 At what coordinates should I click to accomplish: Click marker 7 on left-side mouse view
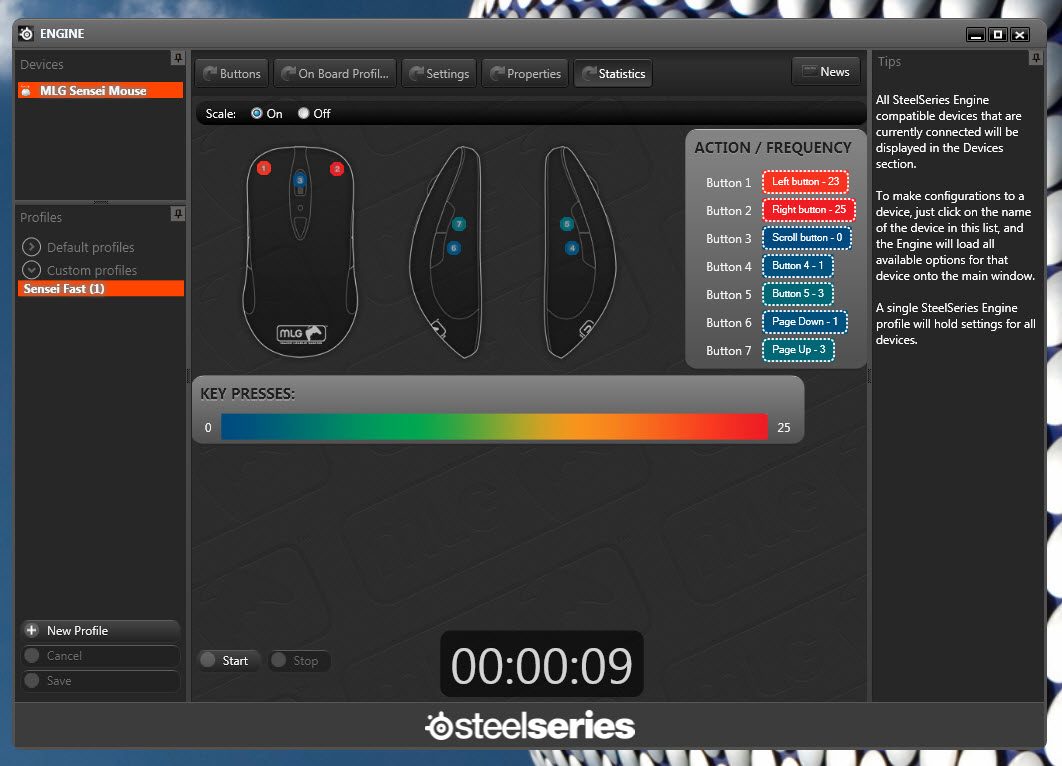(459, 224)
